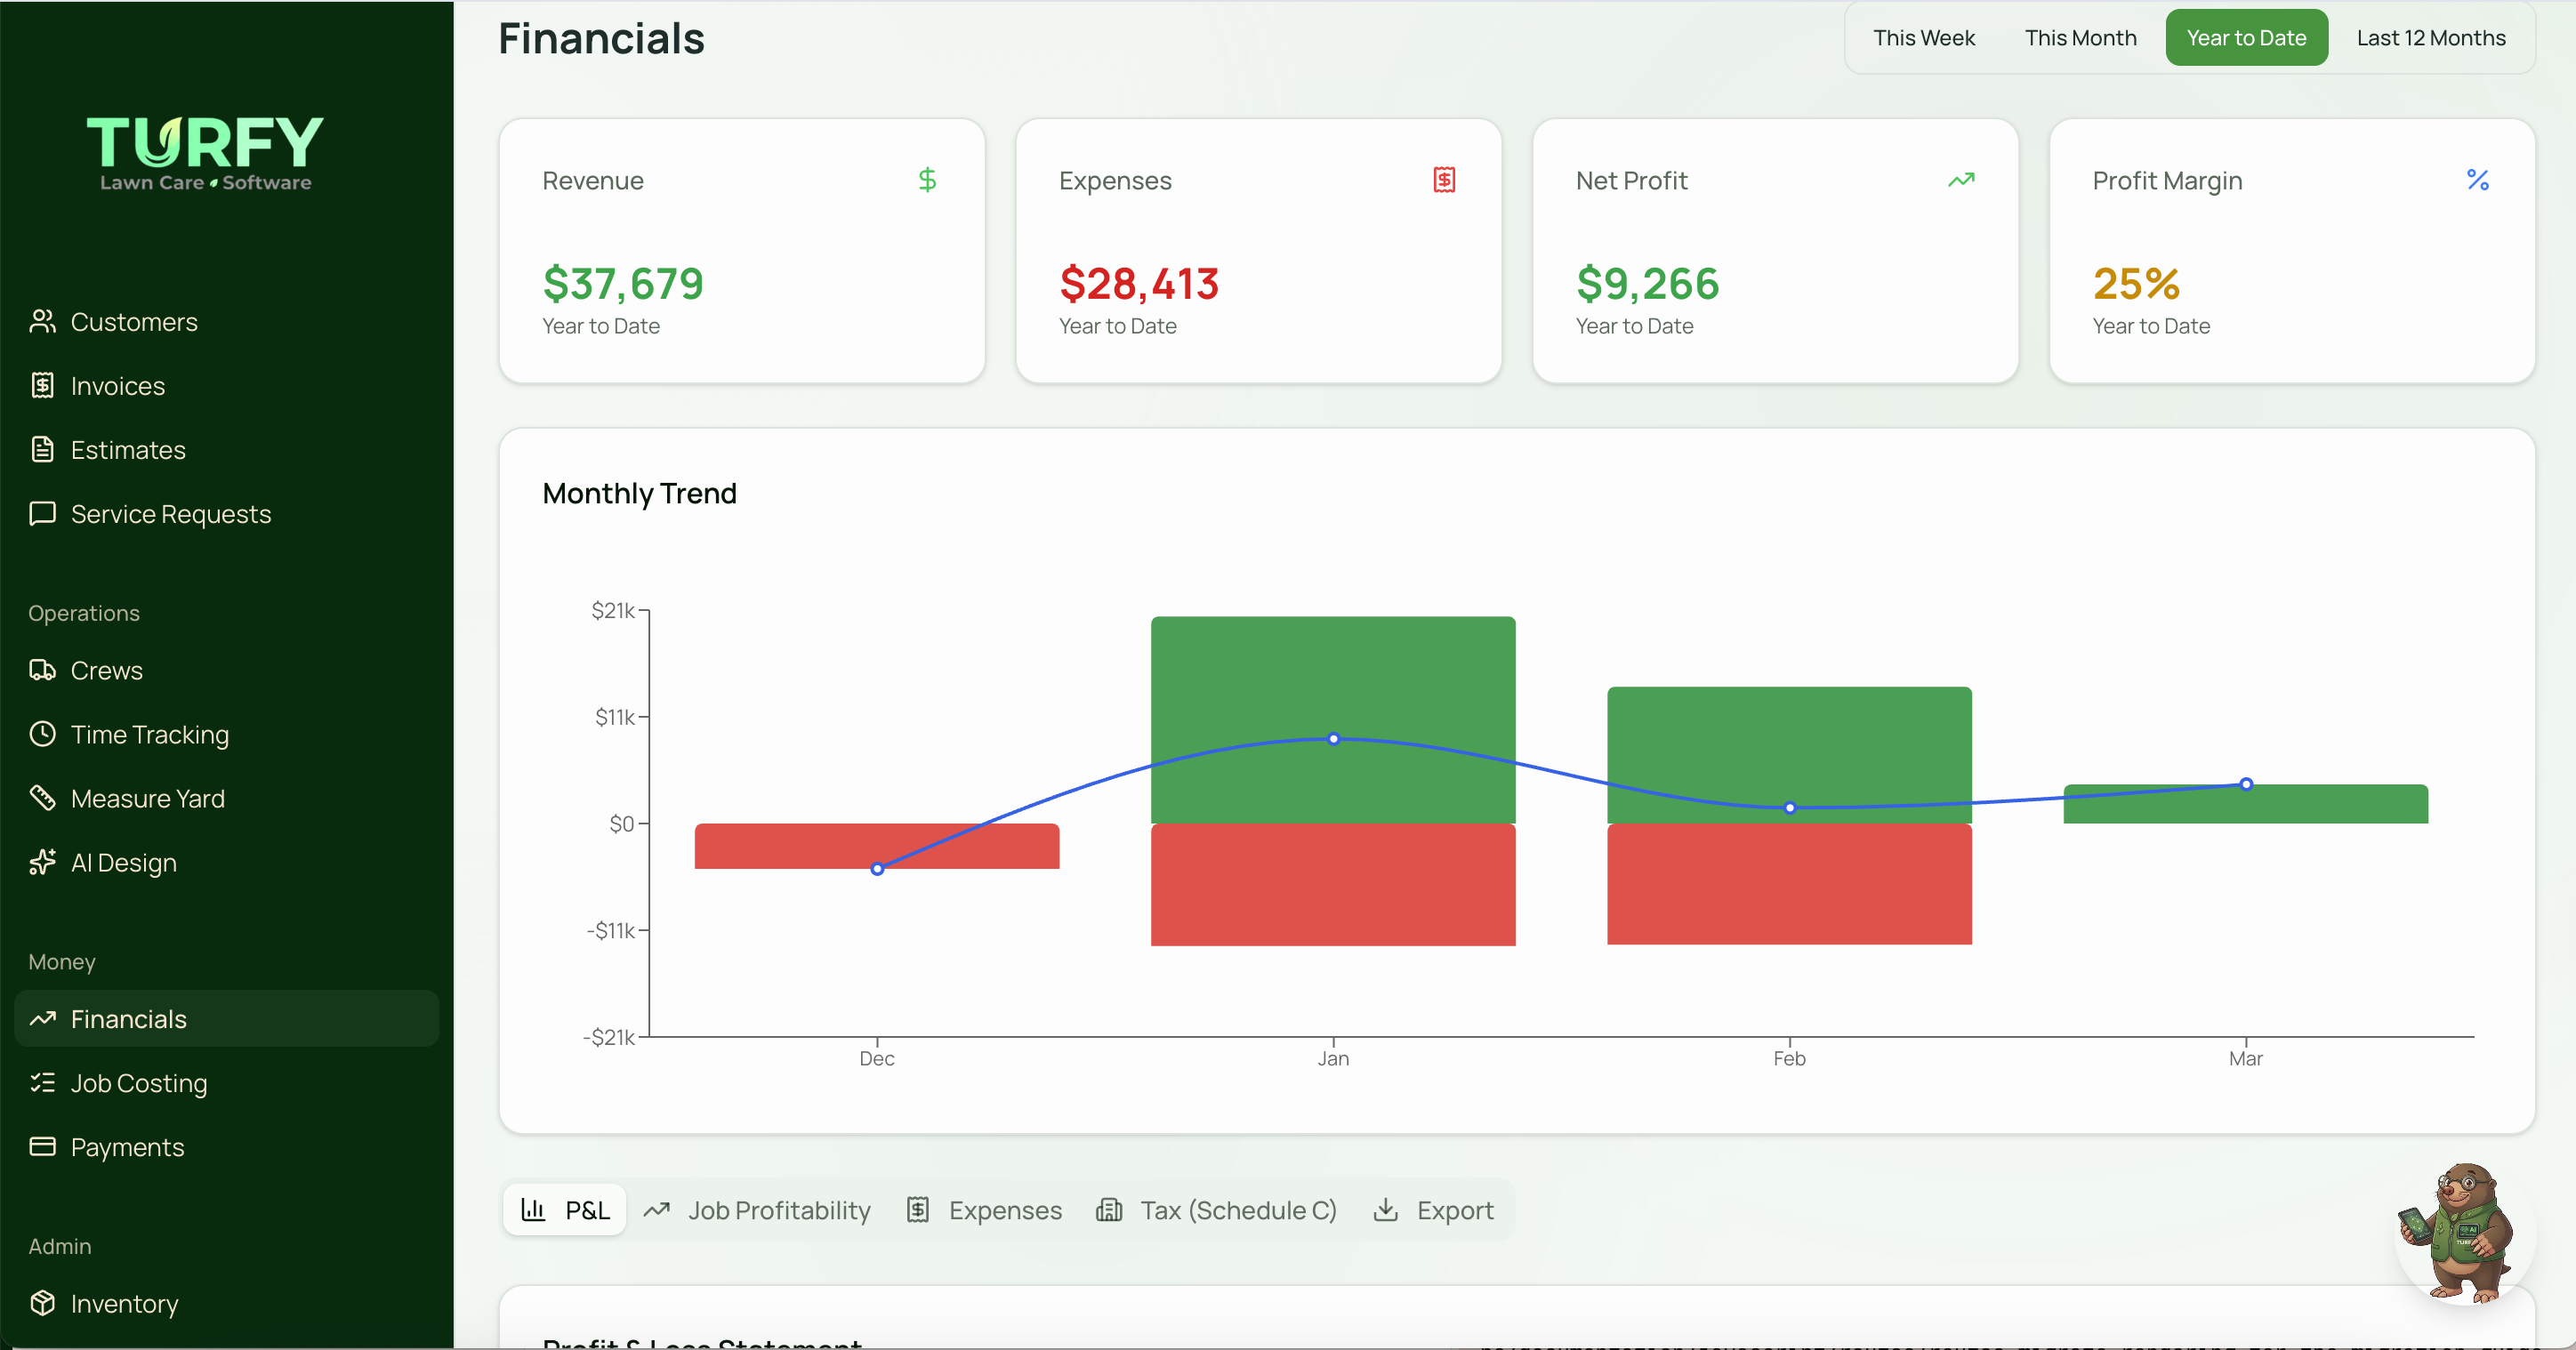Click the Job Costing checklist icon
The height and width of the screenshot is (1350, 2576).
[x=42, y=1082]
